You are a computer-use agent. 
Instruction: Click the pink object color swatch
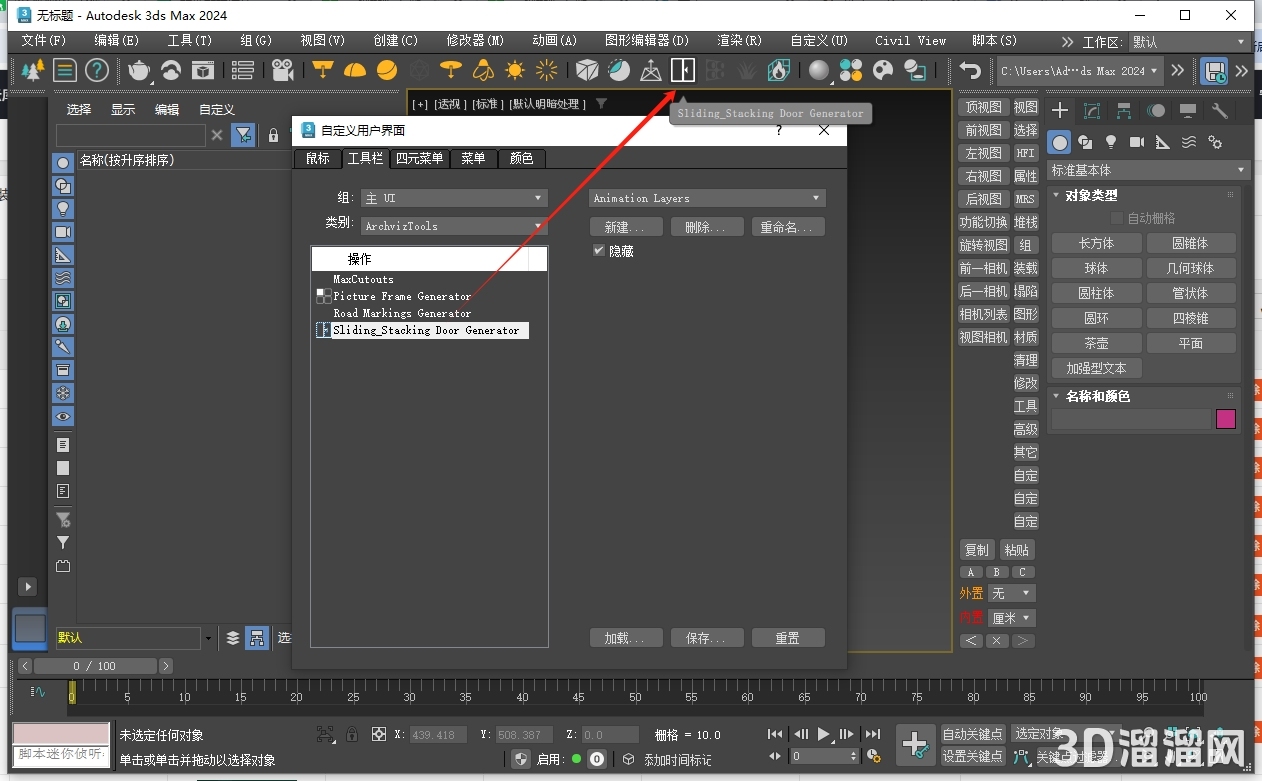pos(1226,419)
